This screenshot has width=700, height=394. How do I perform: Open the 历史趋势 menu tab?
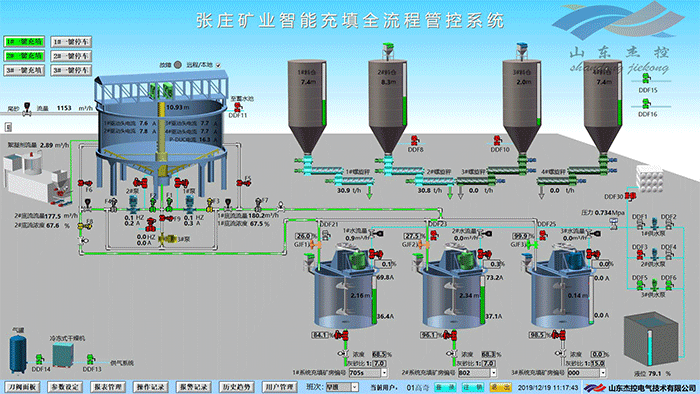click(x=237, y=387)
